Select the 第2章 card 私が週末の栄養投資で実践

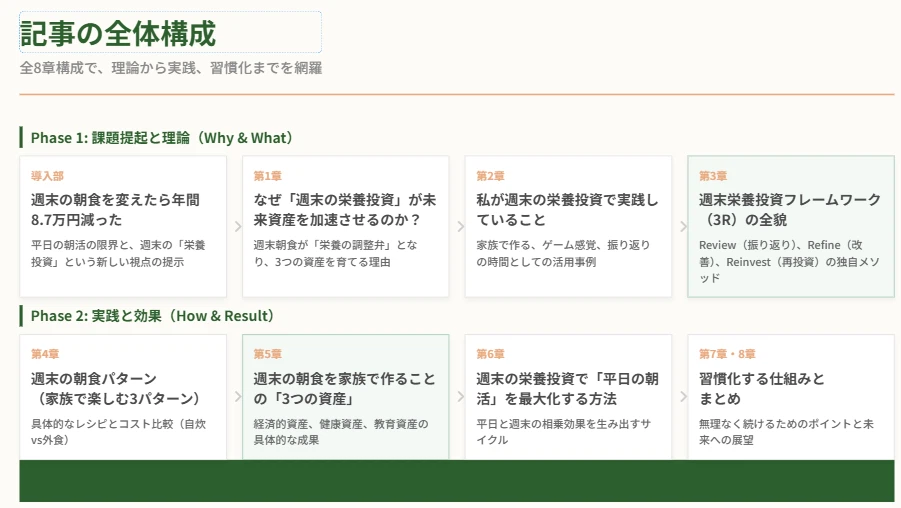pyautogui.click(x=568, y=226)
